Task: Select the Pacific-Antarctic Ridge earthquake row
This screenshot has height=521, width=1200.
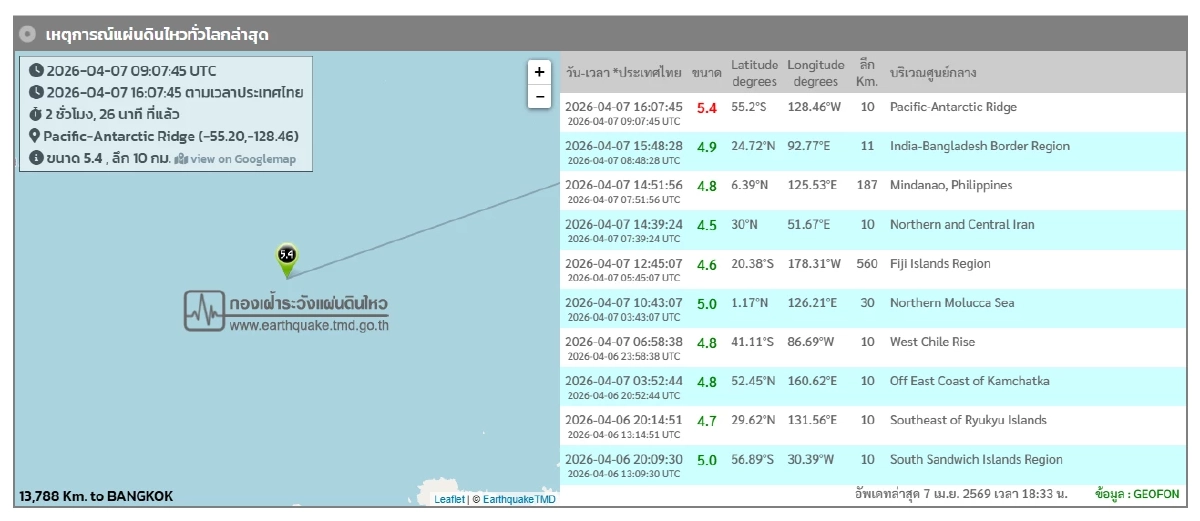Action: [871, 112]
